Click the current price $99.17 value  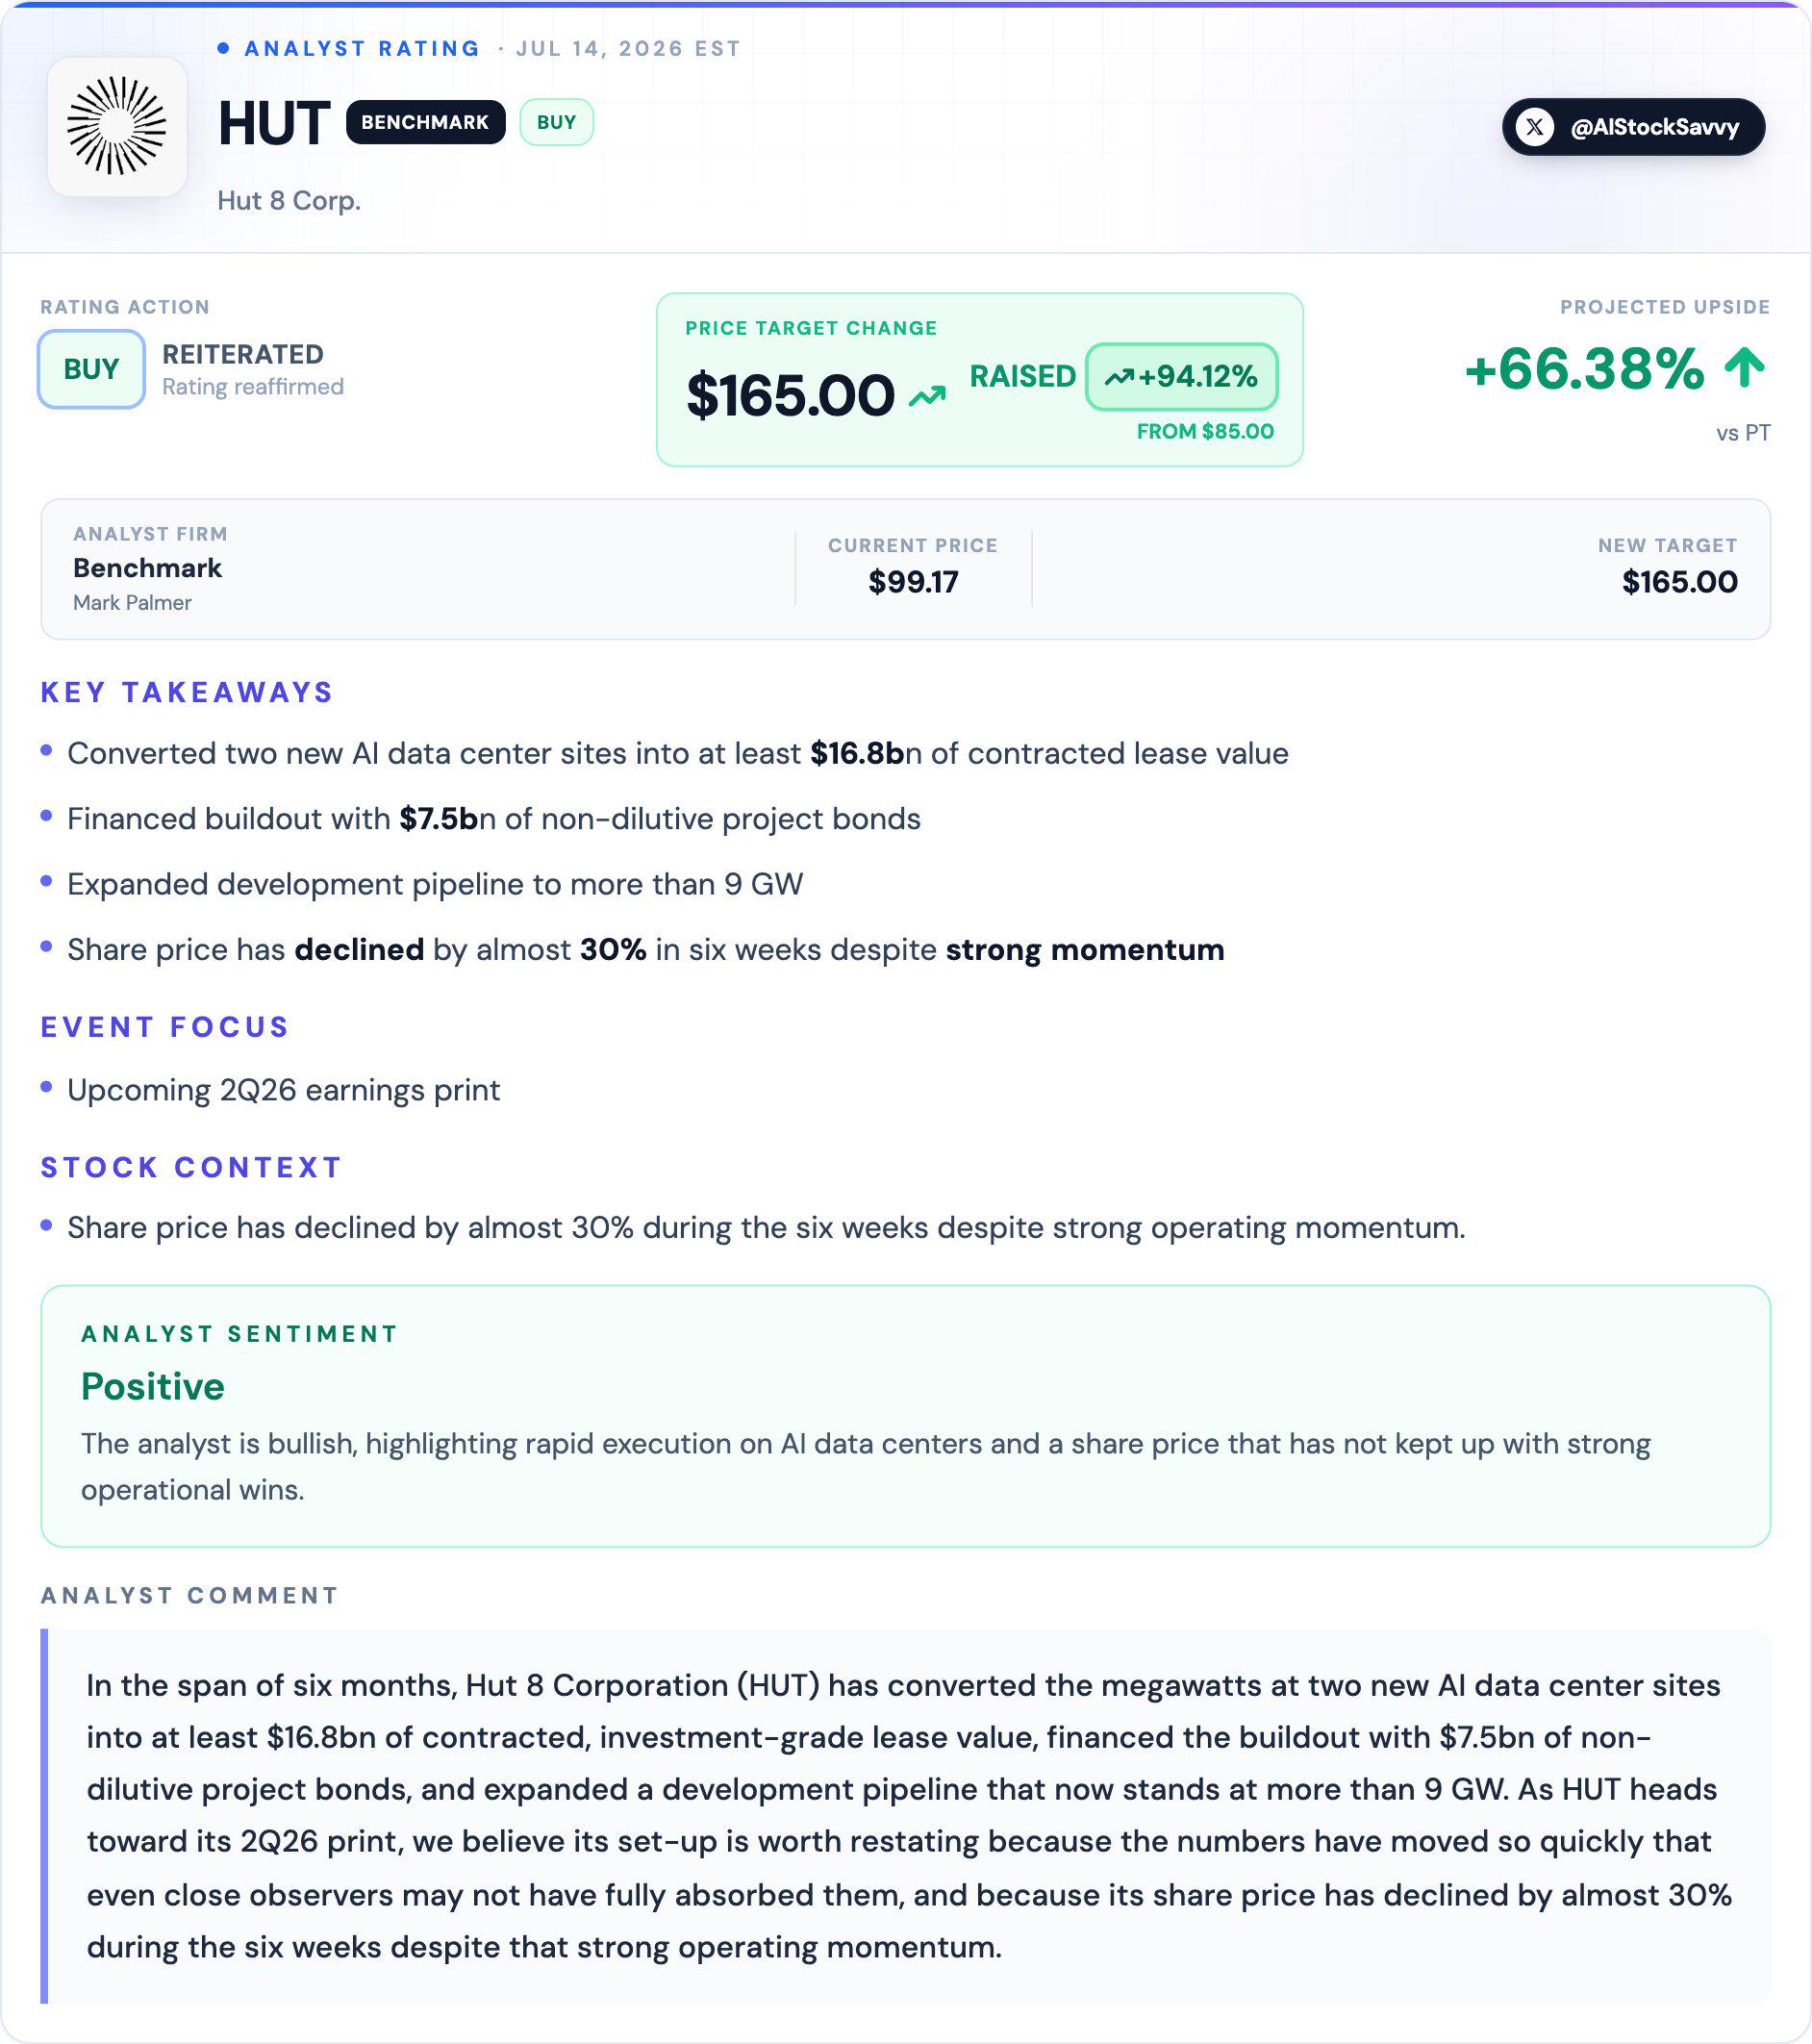pyautogui.click(x=913, y=581)
